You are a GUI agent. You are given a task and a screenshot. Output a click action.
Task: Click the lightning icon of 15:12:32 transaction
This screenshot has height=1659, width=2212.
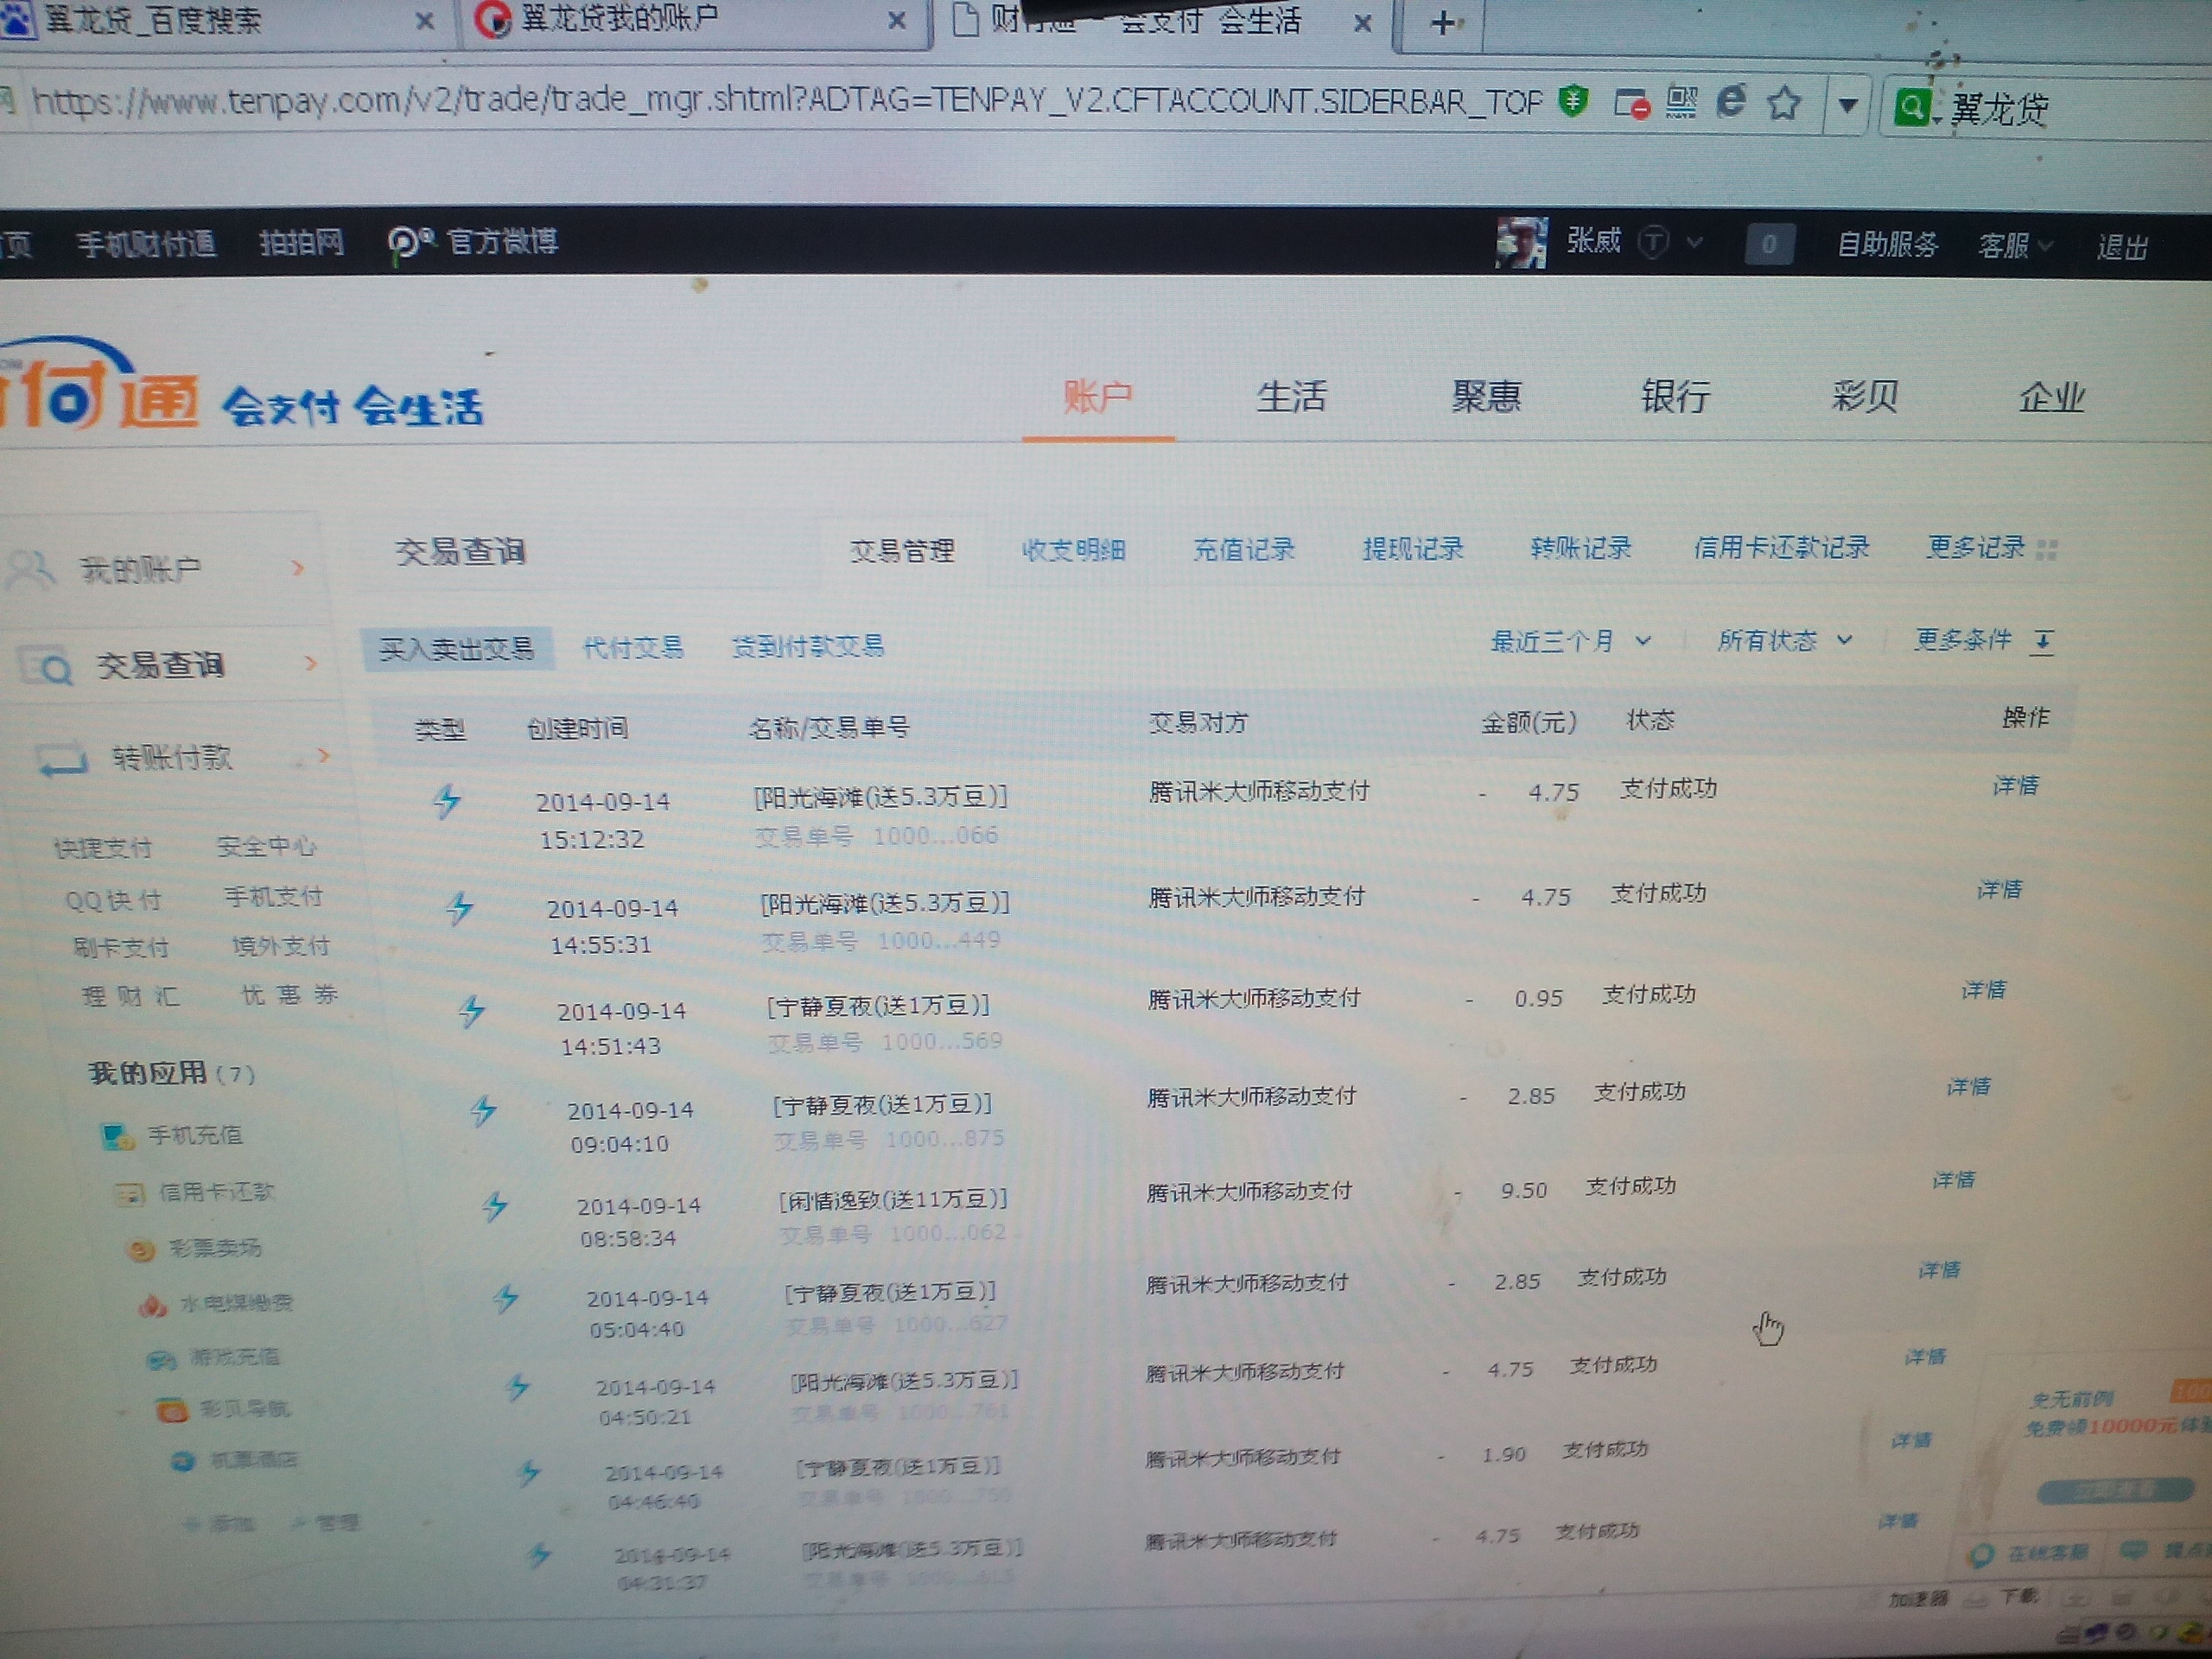tap(447, 801)
